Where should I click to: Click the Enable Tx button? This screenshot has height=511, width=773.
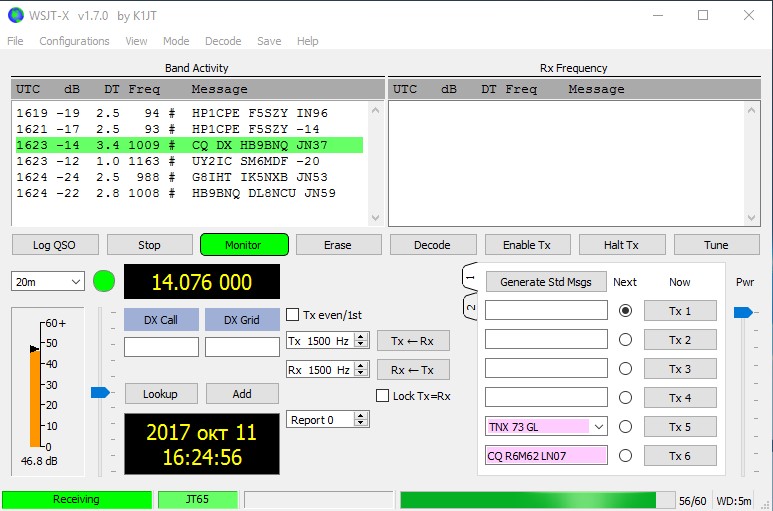(x=527, y=245)
